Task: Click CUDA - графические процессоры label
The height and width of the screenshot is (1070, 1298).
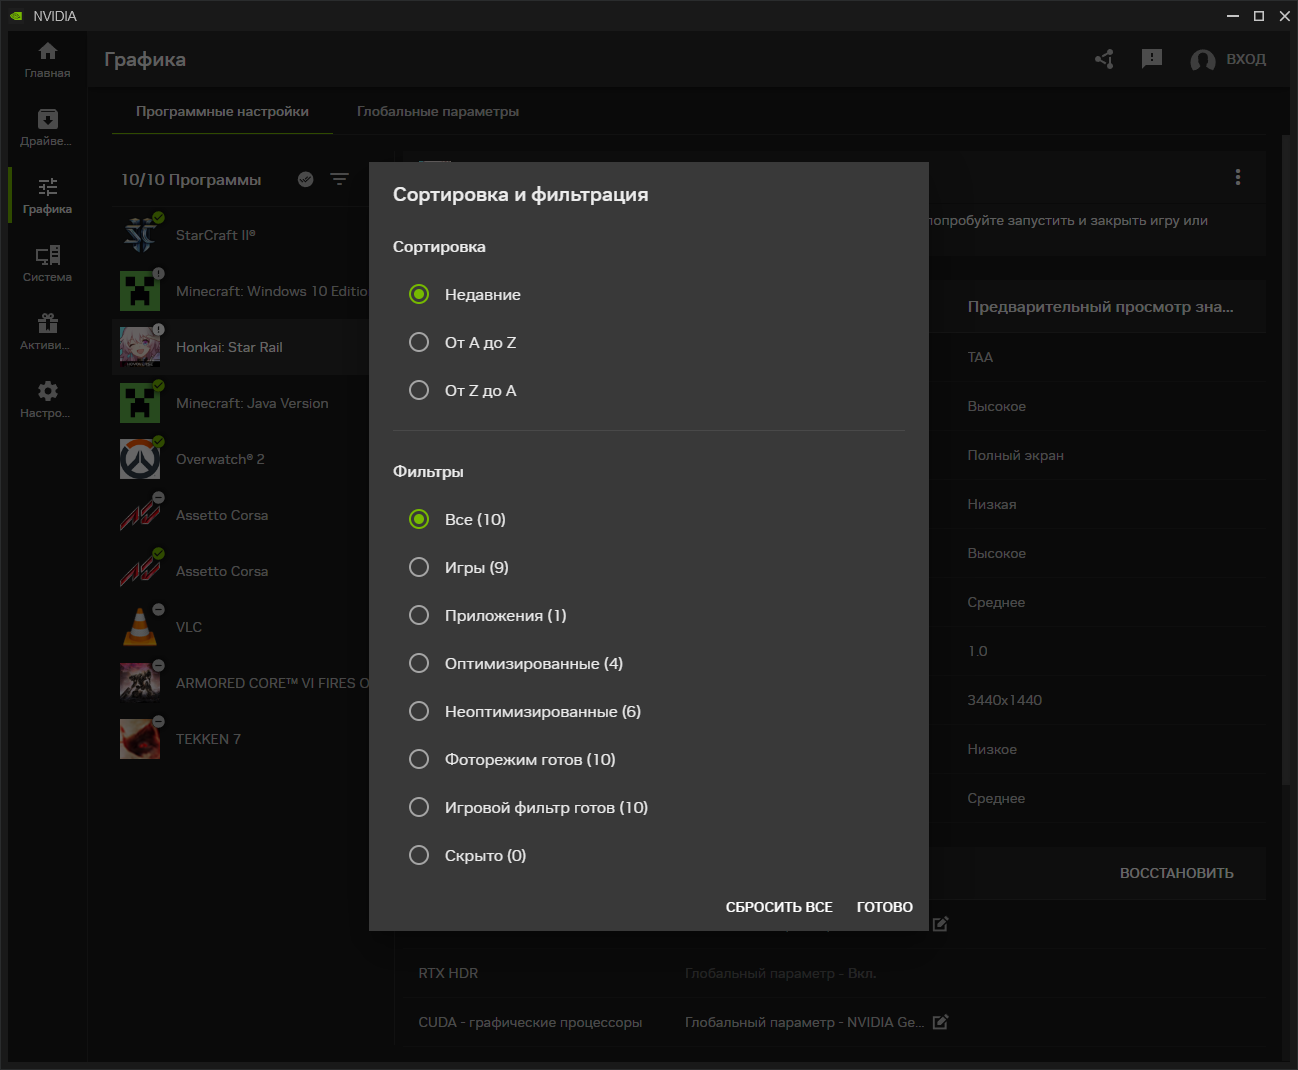Action: coord(530,1022)
